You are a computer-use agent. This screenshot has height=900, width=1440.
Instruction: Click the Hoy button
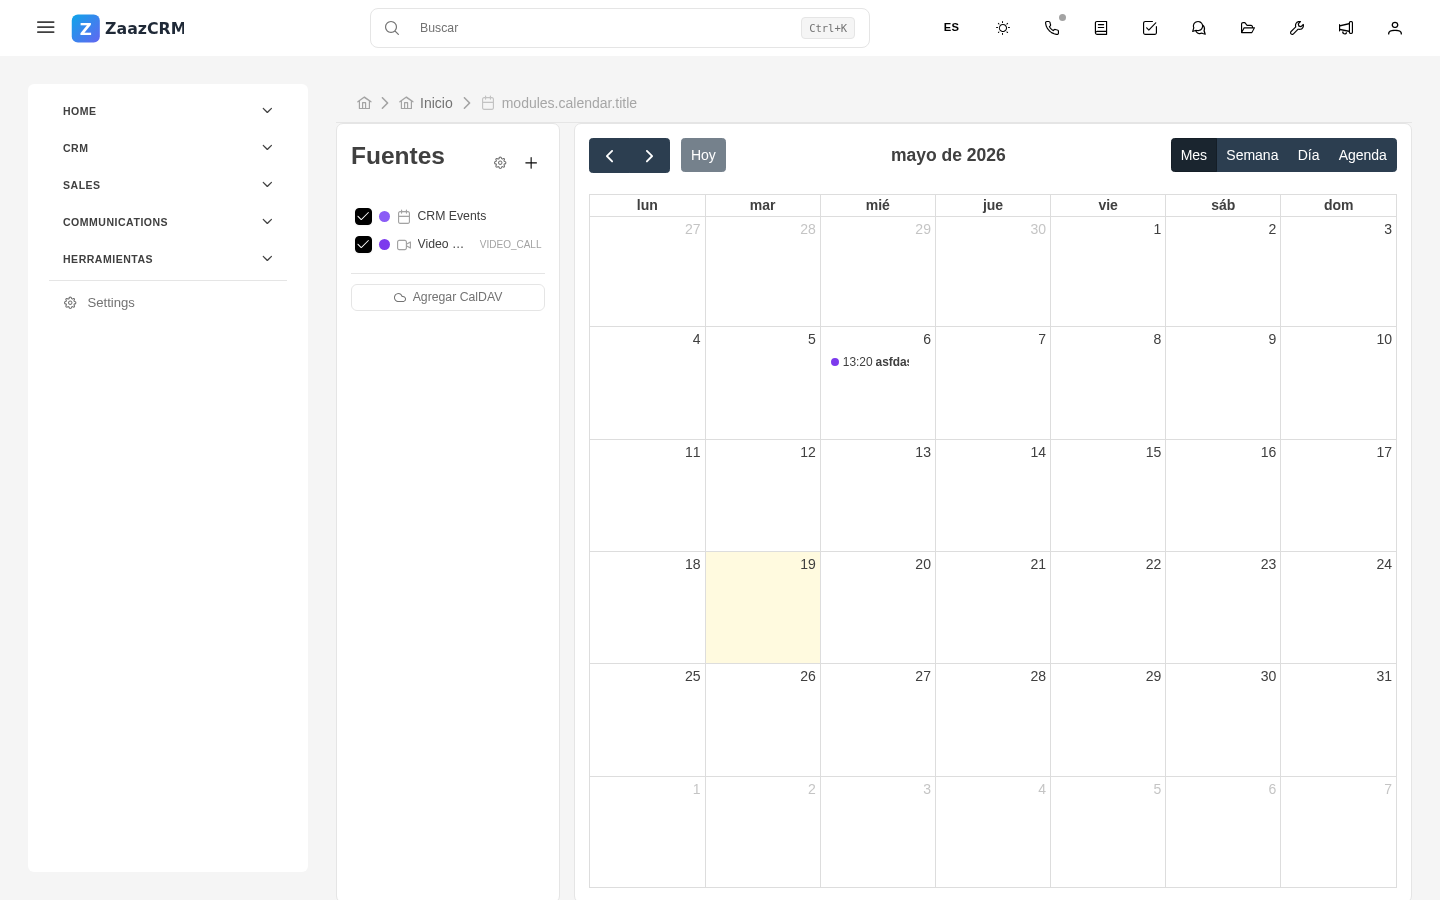point(703,155)
